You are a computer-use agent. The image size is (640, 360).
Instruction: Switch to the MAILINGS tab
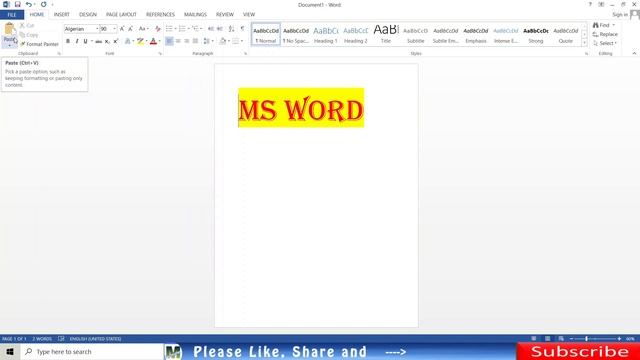[195, 15]
